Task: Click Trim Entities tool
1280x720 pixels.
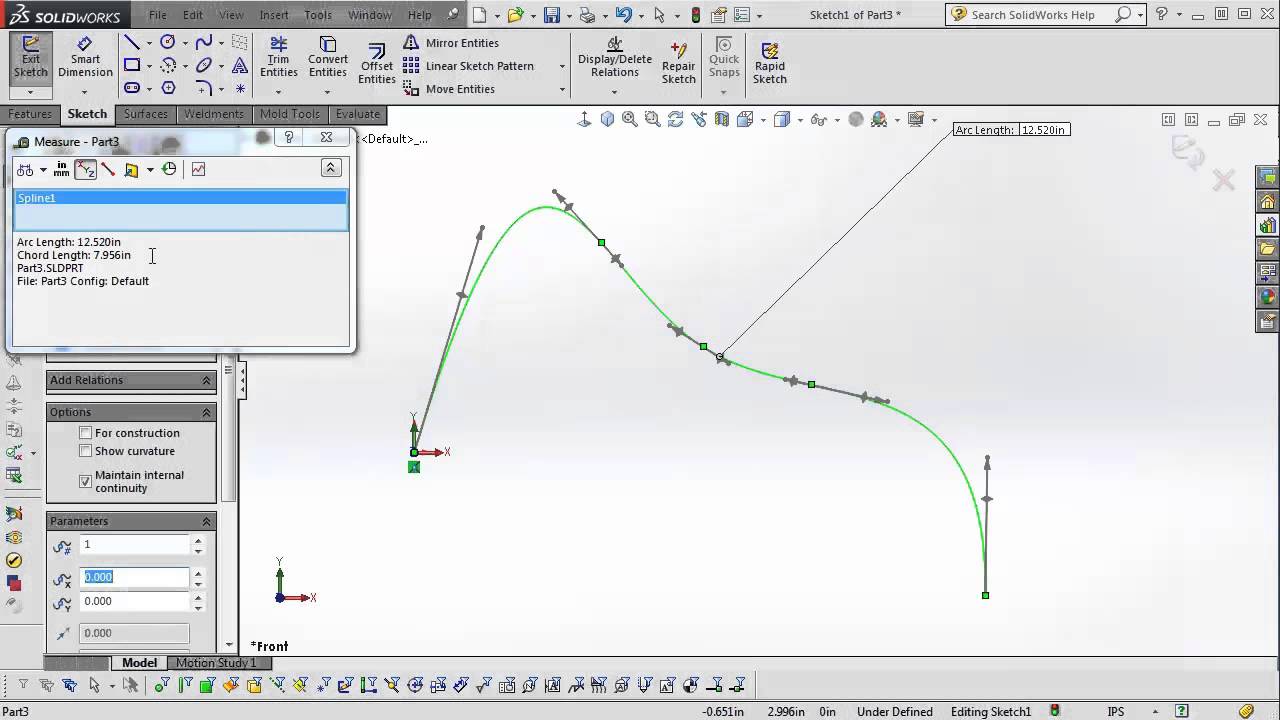Action: tap(278, 58)
